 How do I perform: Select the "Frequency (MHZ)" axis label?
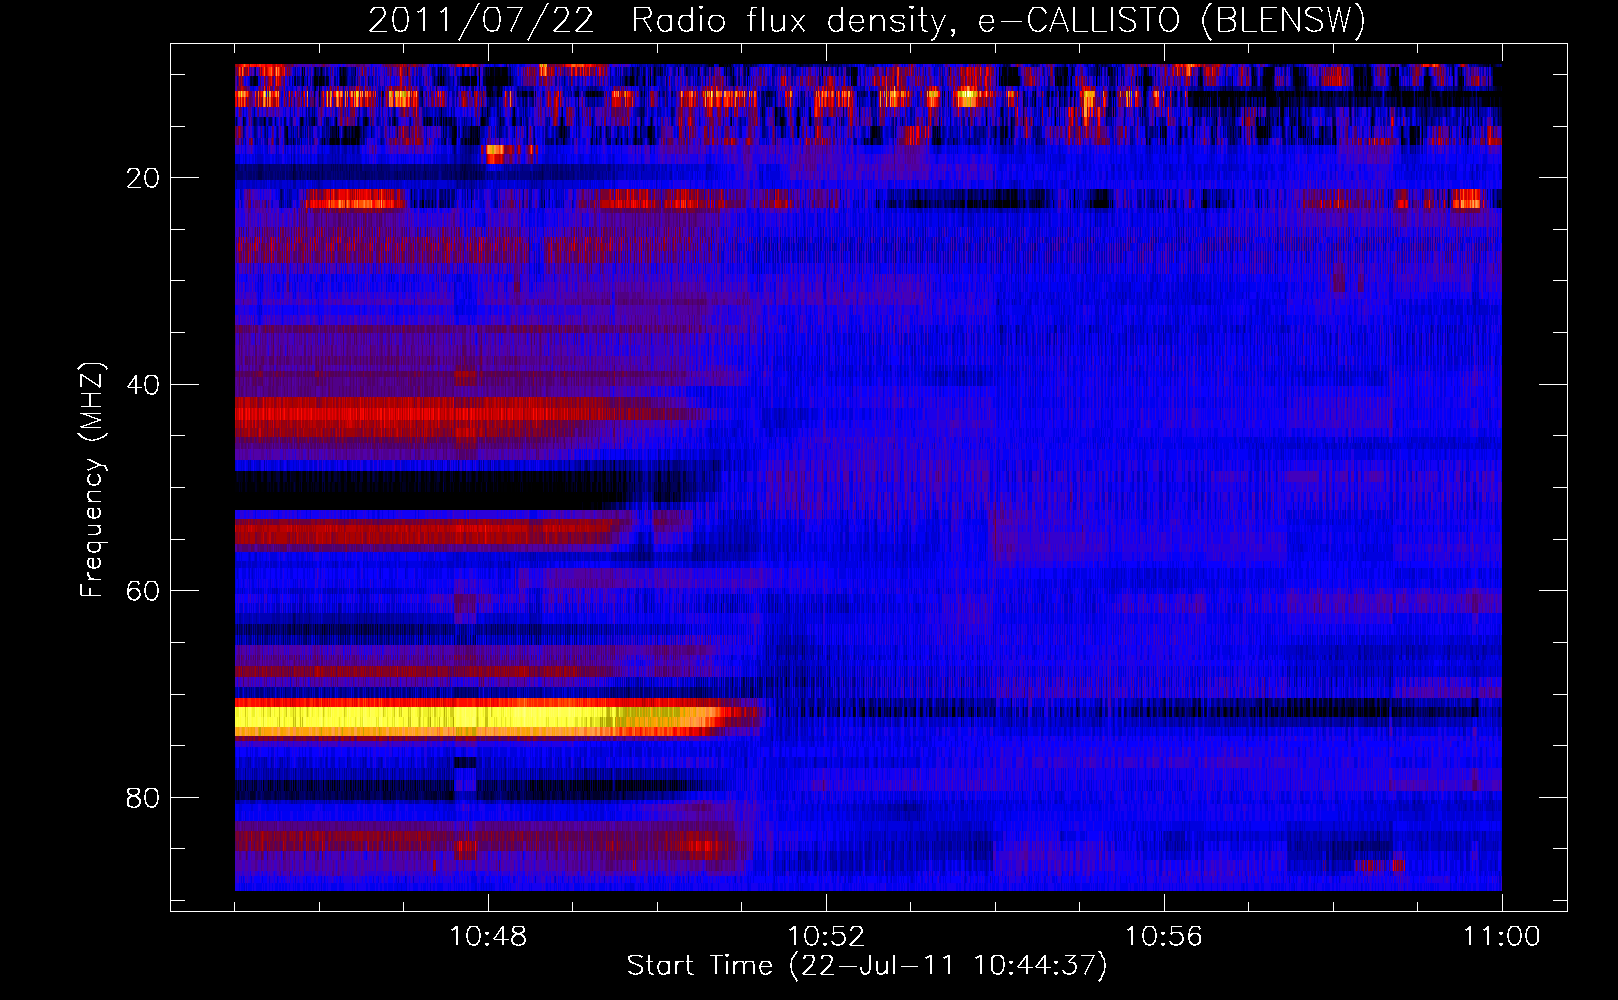92,480
